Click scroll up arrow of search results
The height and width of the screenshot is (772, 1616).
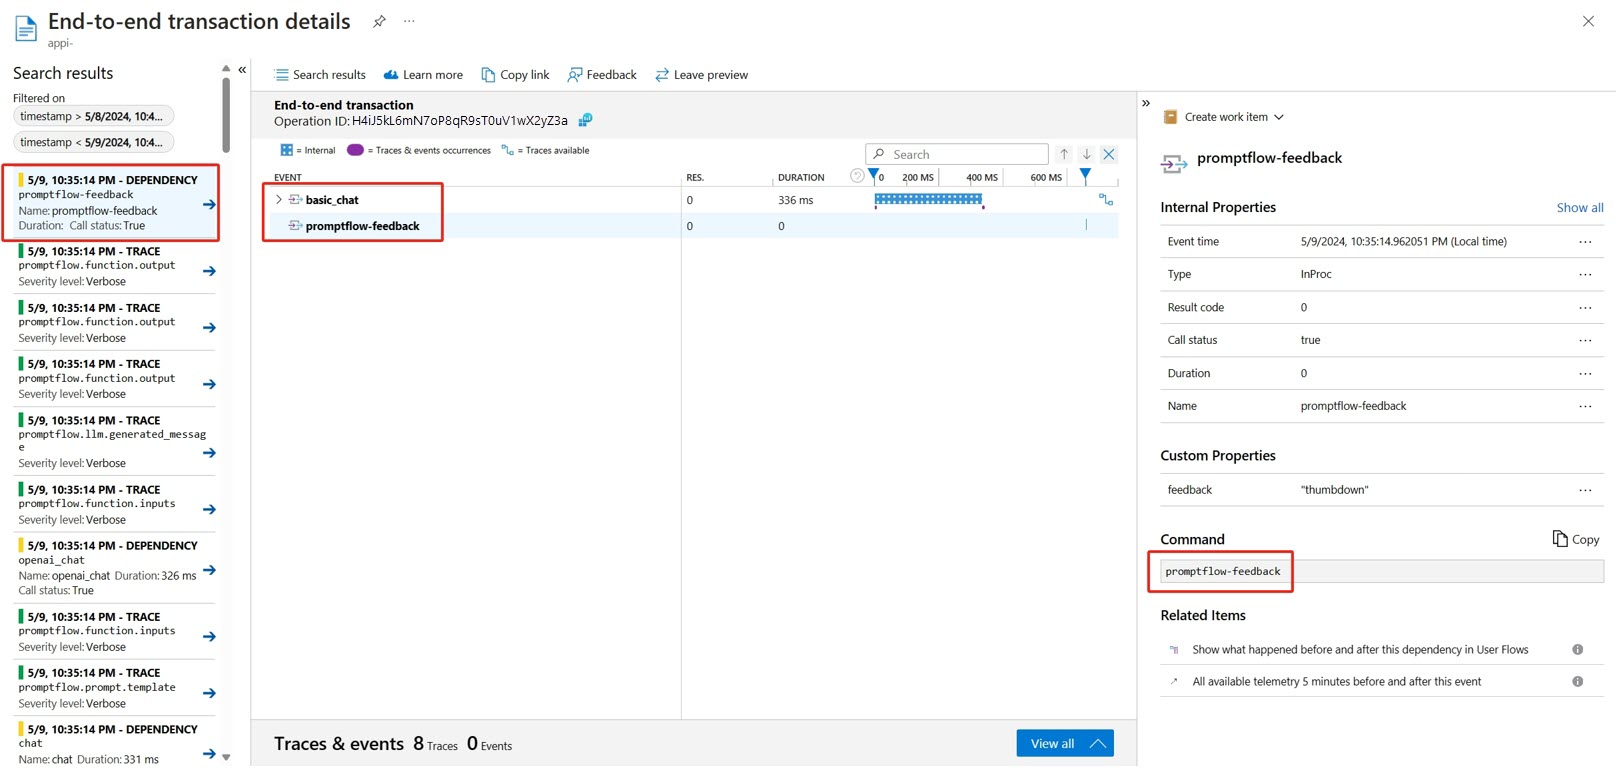point(226,69)
